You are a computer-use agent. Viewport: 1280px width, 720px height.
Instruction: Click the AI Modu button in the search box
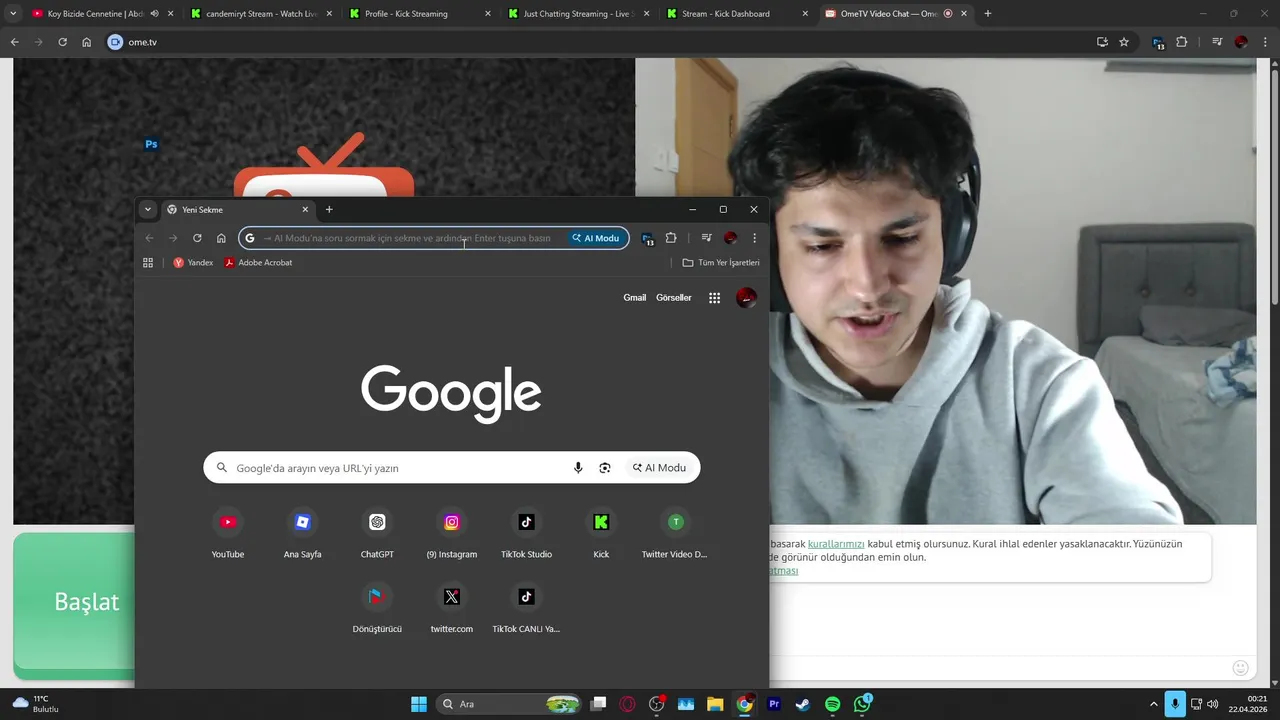pyautogui.click(x=660, y=468)
